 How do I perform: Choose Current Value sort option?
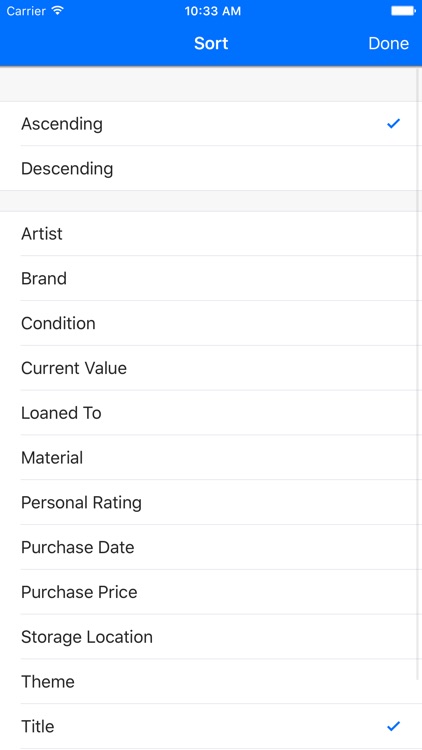211,368
